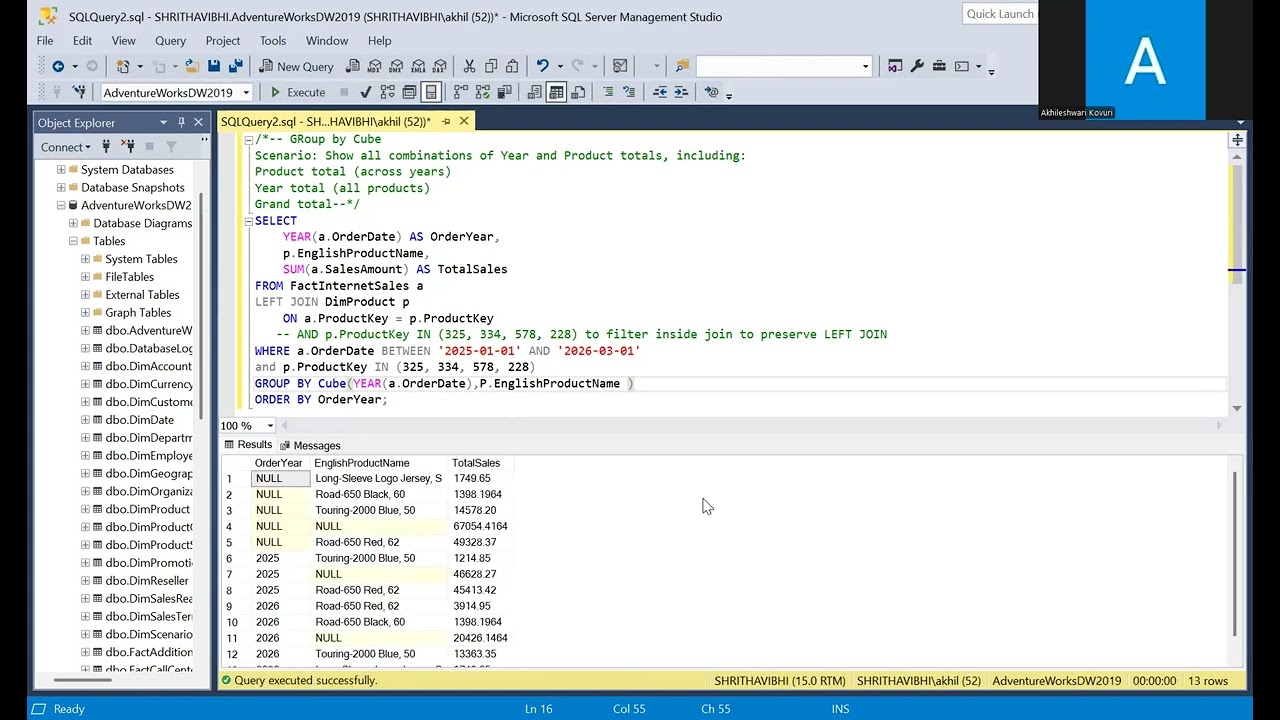Click the EnglishProductName column header
This screenshot has width=1280, height=720.
[x=379, y=463]
